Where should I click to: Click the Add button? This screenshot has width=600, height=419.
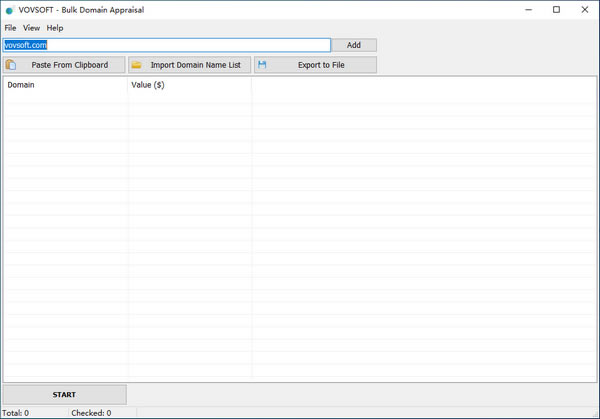tap(354, 45)
